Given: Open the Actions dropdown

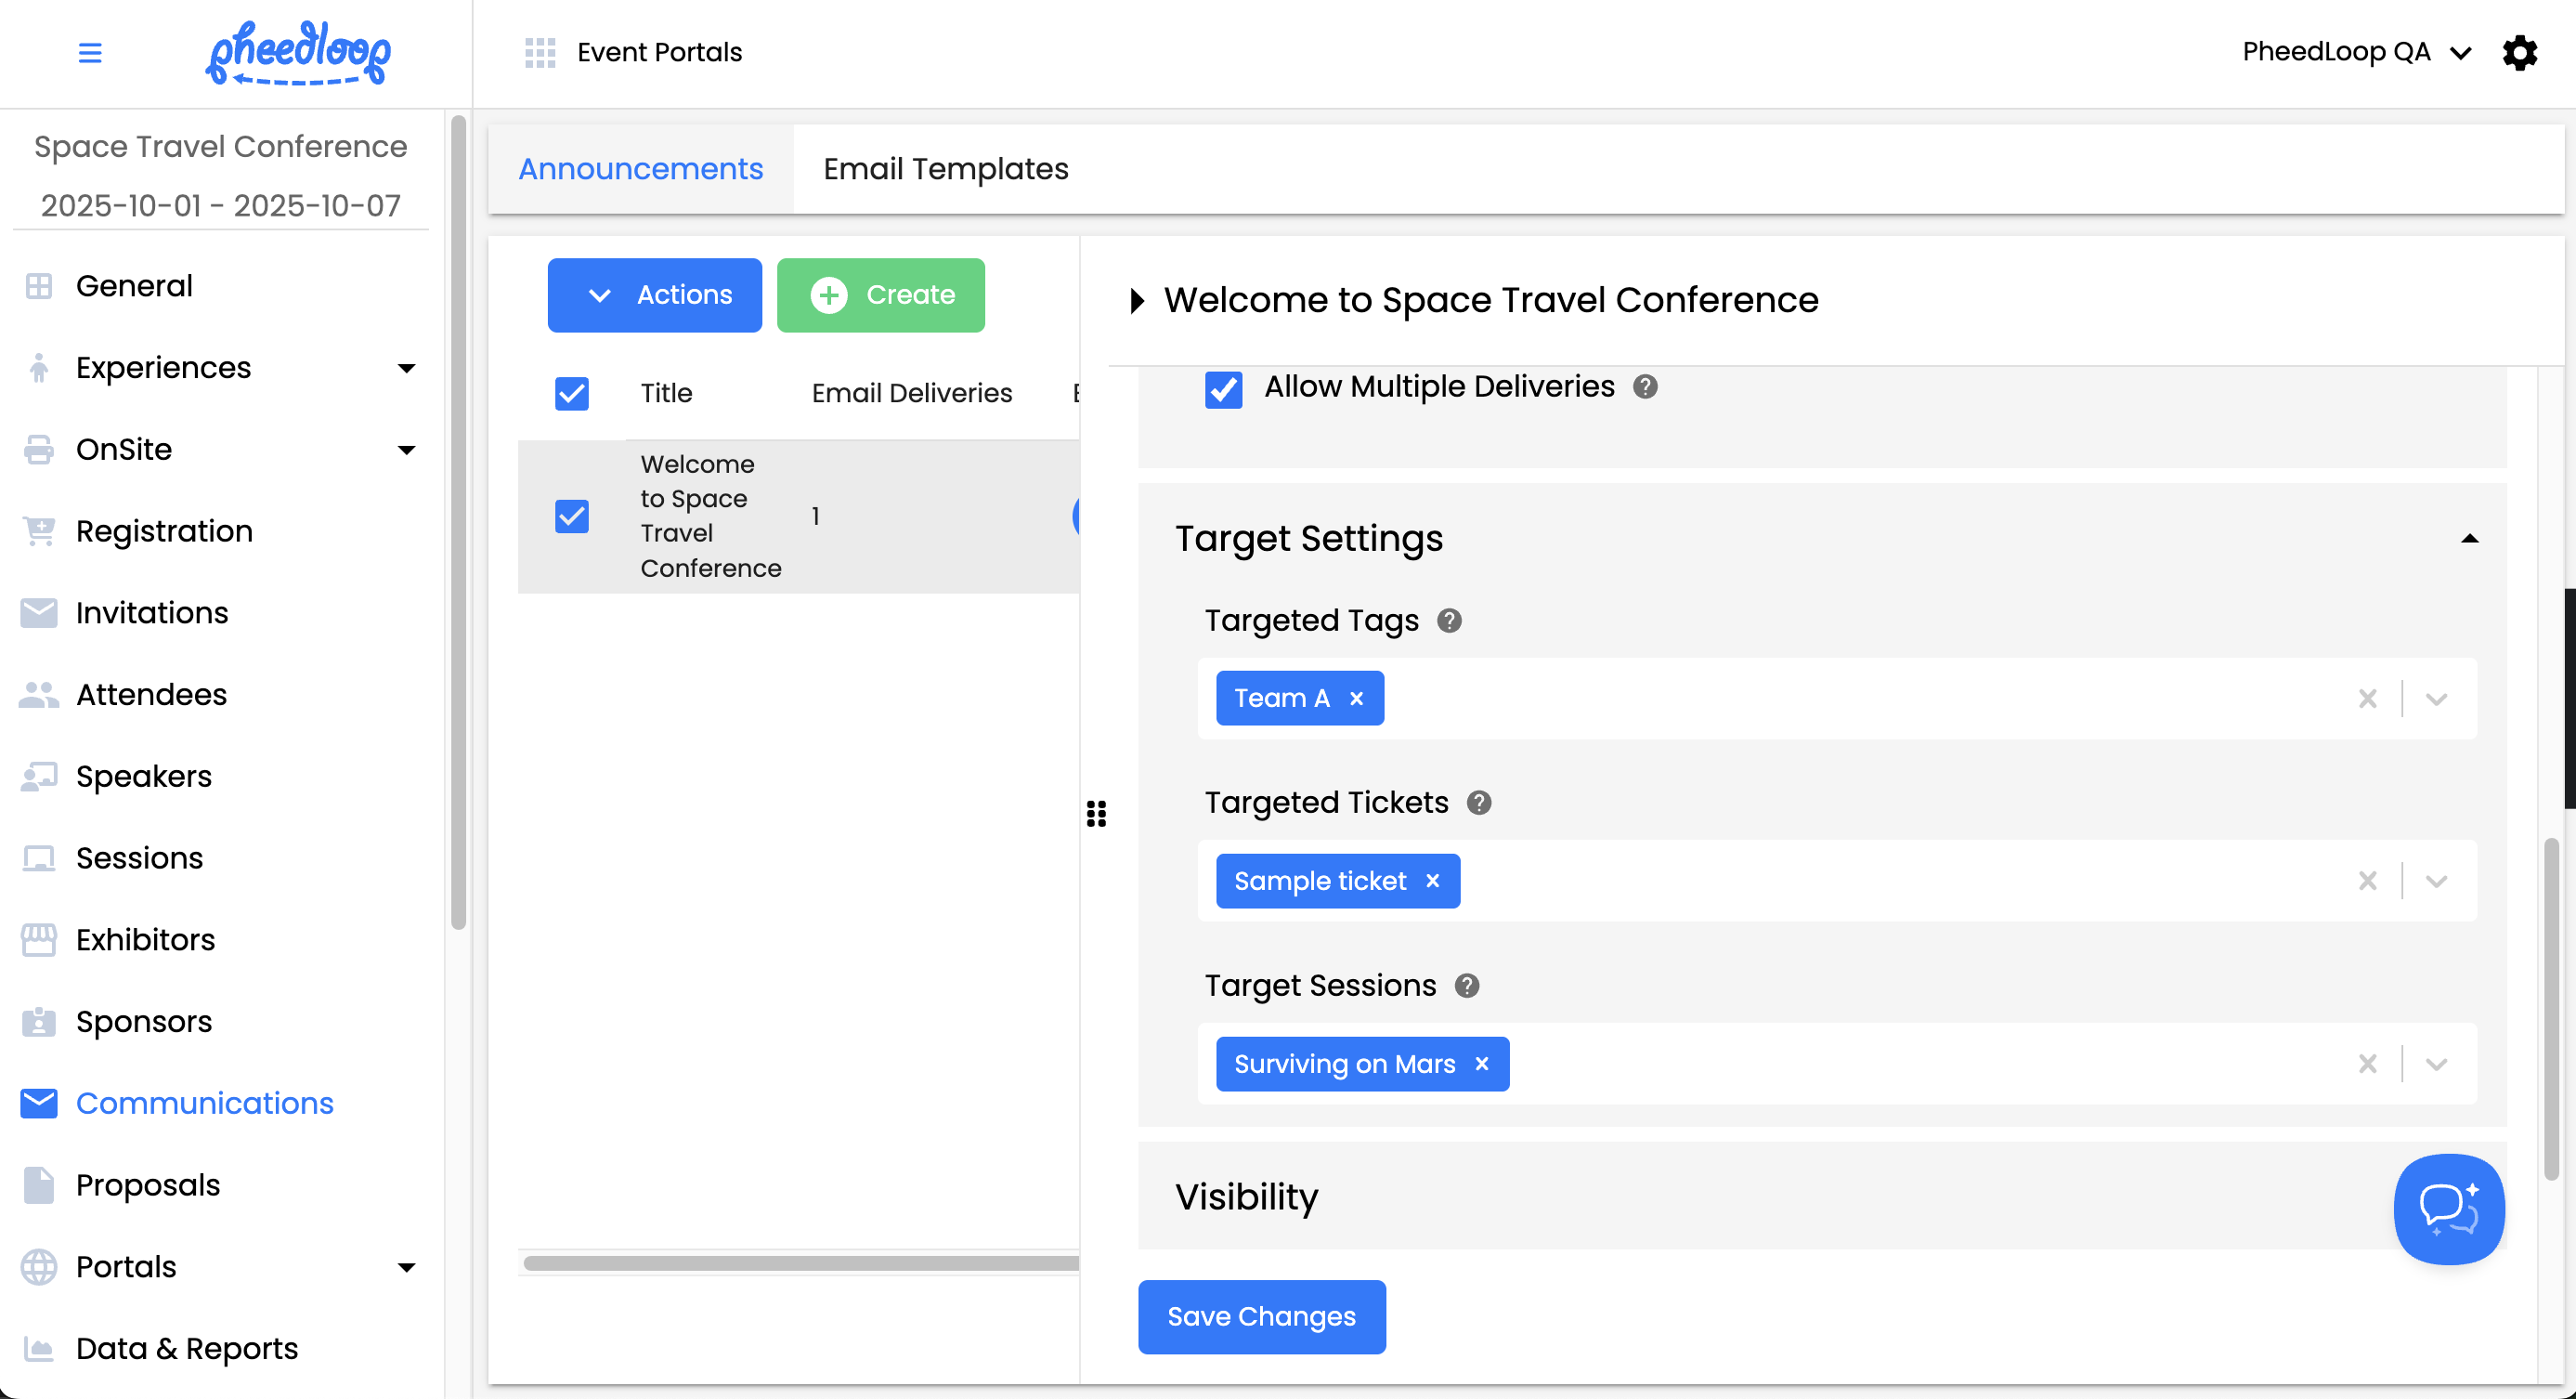Looking at the screenshot, I should [654, 295].
